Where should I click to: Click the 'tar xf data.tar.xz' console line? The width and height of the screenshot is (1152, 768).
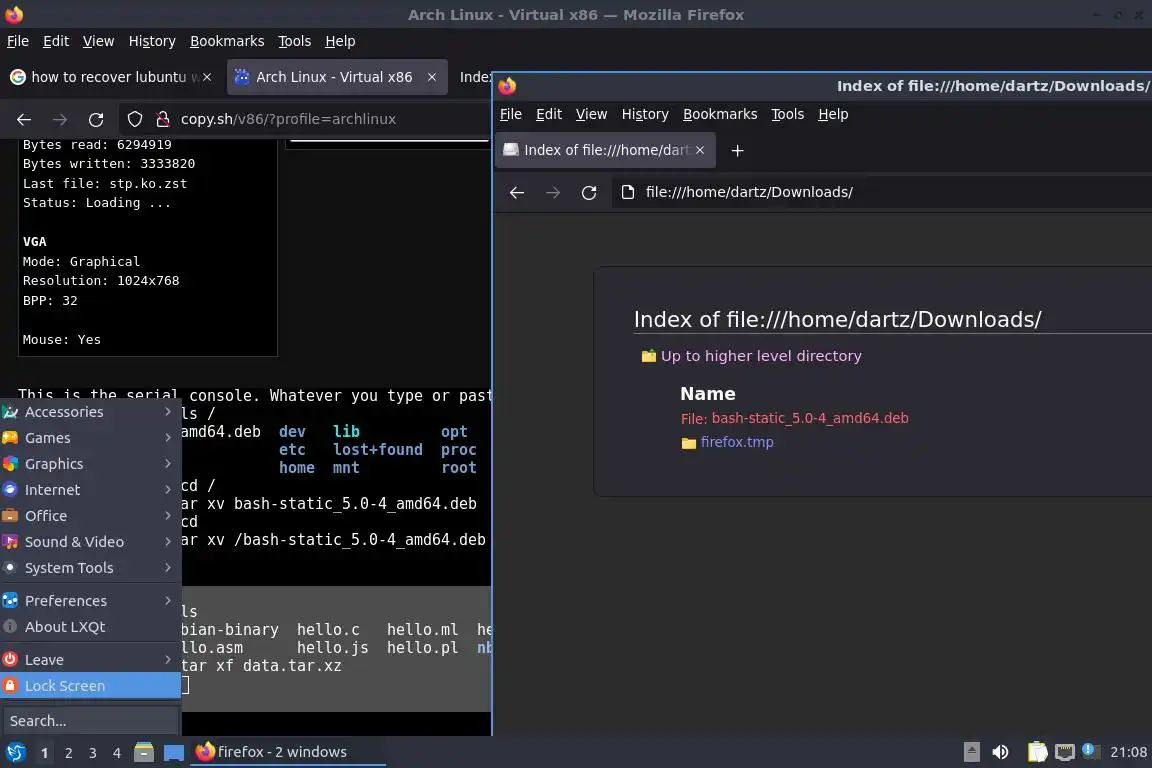pyautogui.click(x=262, y=666)
